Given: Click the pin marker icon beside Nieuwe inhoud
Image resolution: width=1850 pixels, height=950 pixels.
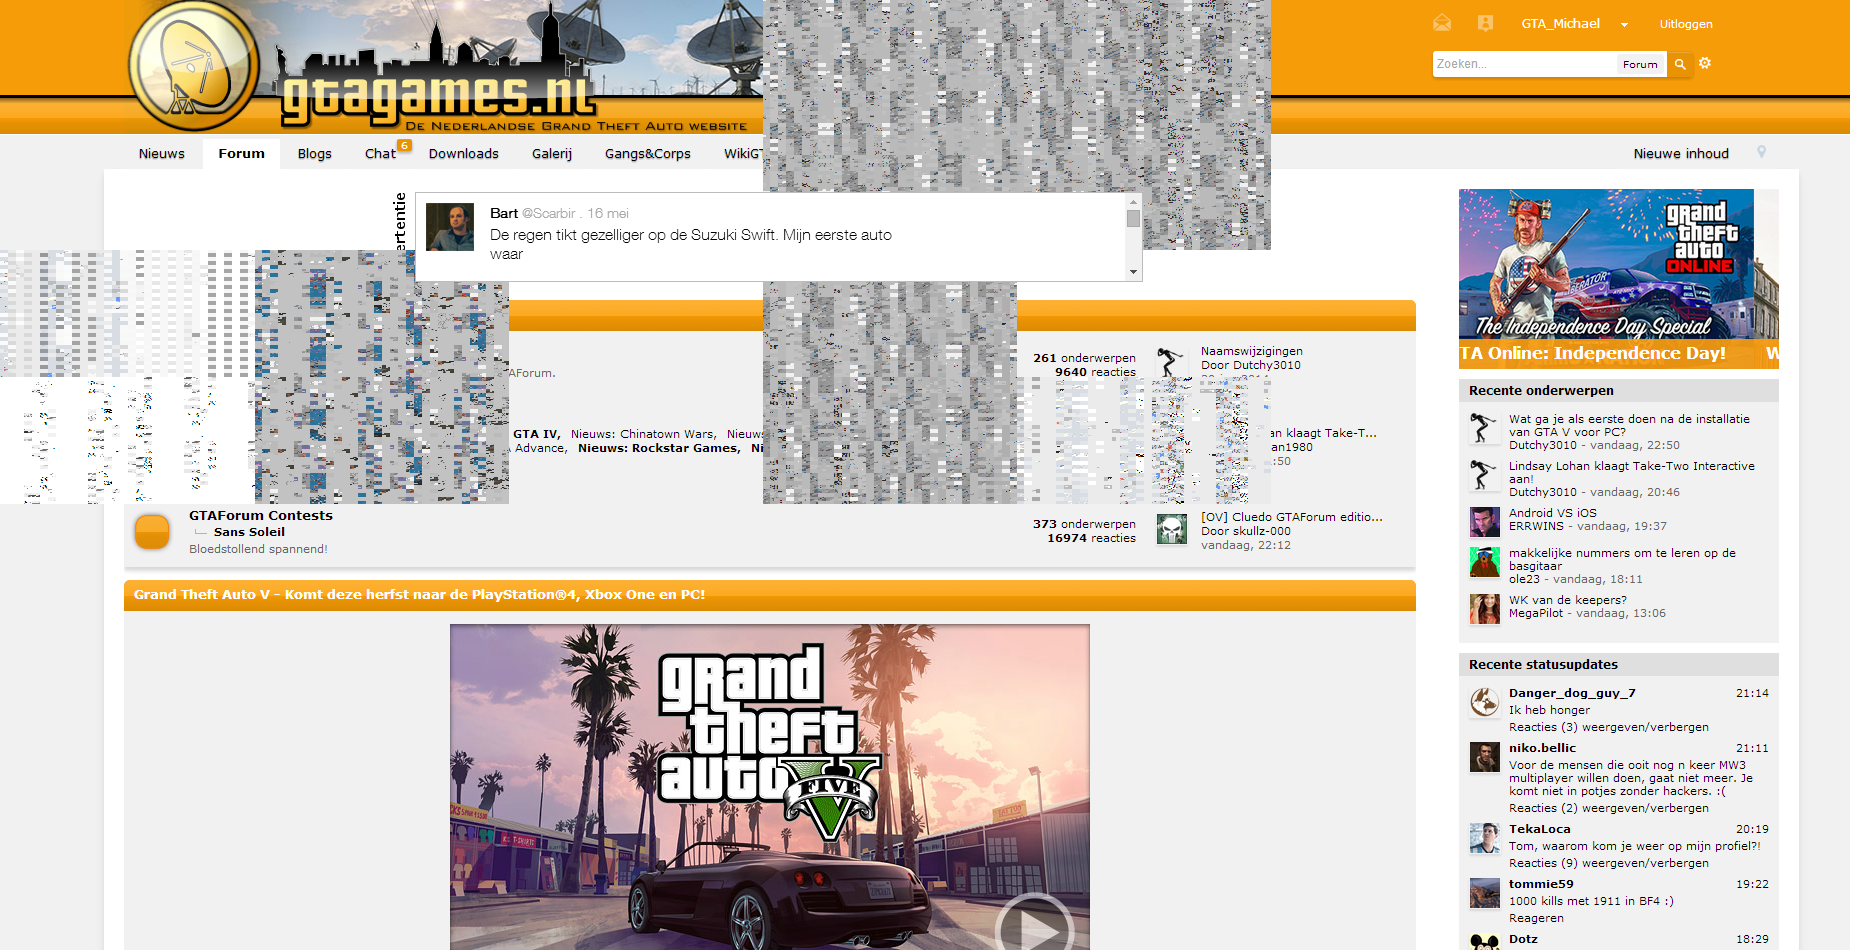Looking at the screenshot, I should tap(1761, 152).
